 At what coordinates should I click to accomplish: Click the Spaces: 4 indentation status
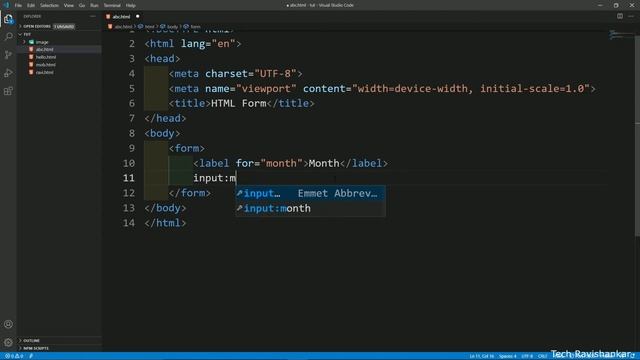508,356
